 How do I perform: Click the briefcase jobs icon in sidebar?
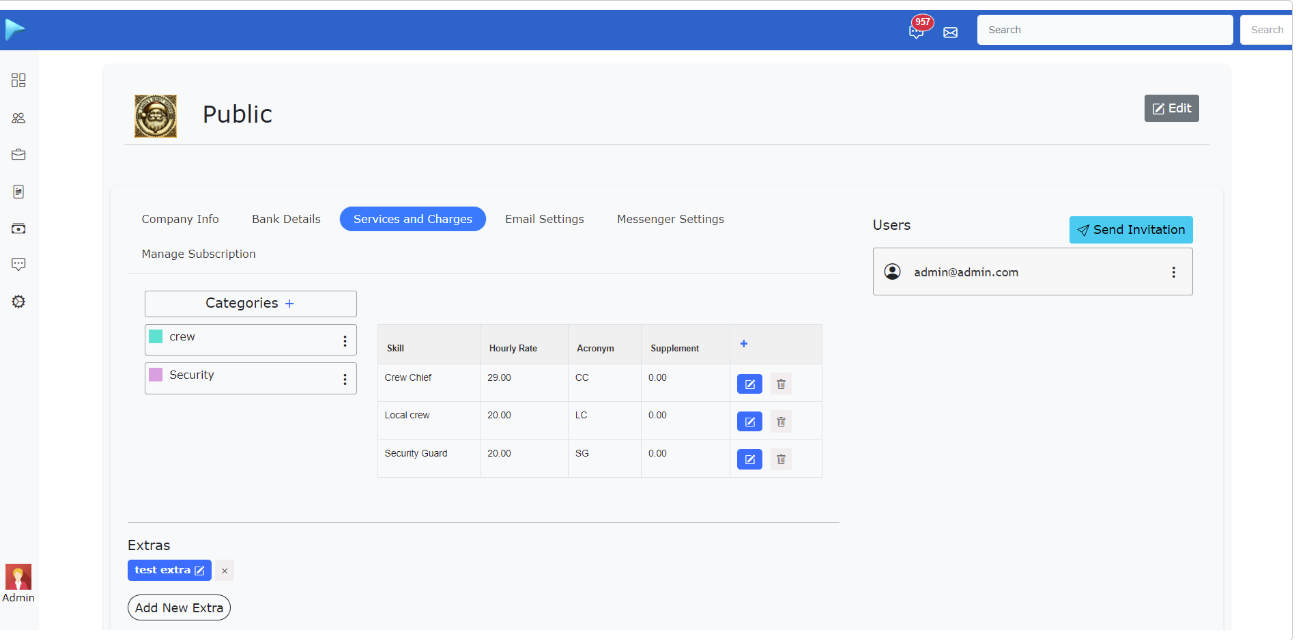coord(17,154)
